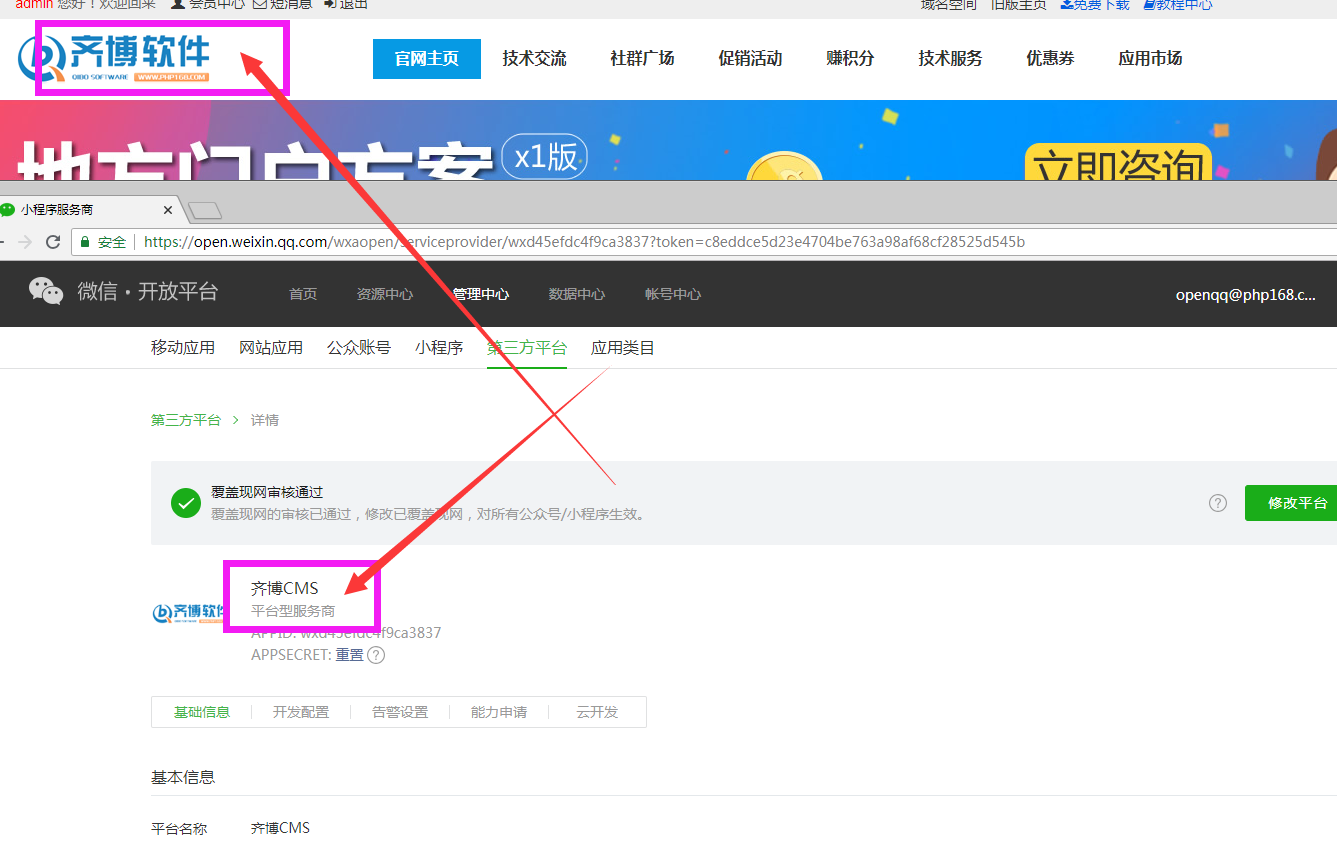Close the 小程序服务商 browser tab
The image size is (1337, 842).
[x=168, y=210]
